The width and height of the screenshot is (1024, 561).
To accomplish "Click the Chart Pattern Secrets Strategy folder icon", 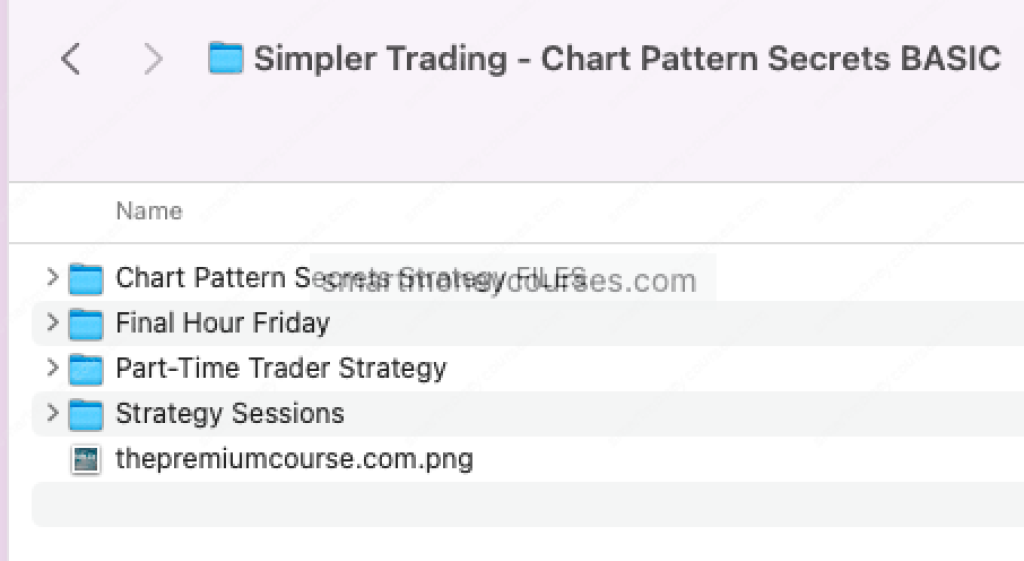I will 86,278.
